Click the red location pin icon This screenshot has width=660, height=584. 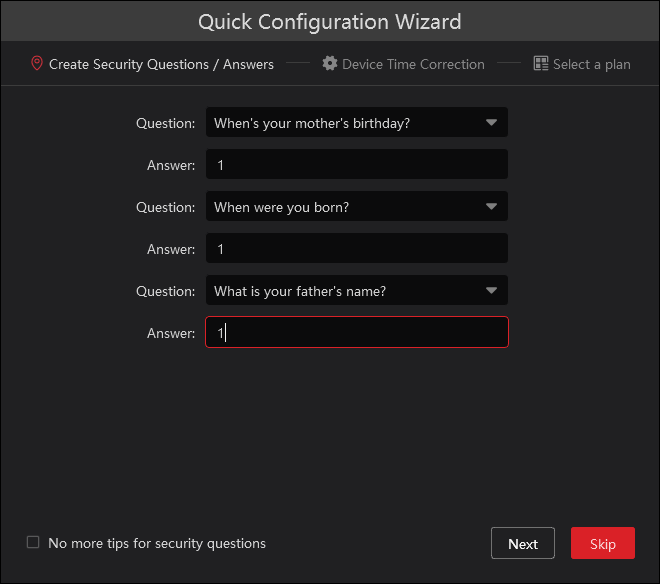(37, 64)
